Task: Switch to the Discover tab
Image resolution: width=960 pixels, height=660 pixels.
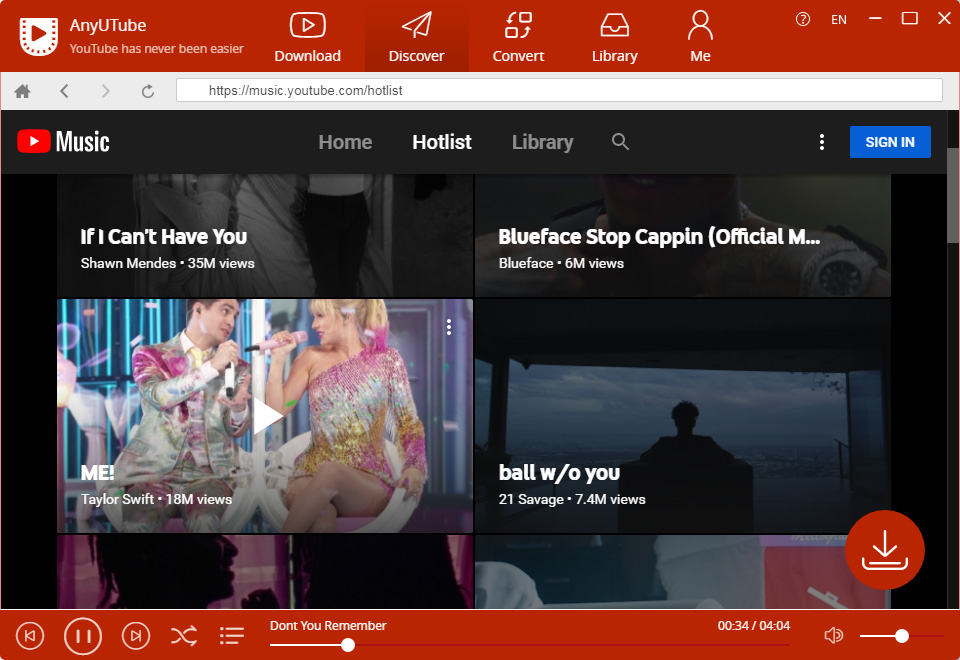Action: 416,37
